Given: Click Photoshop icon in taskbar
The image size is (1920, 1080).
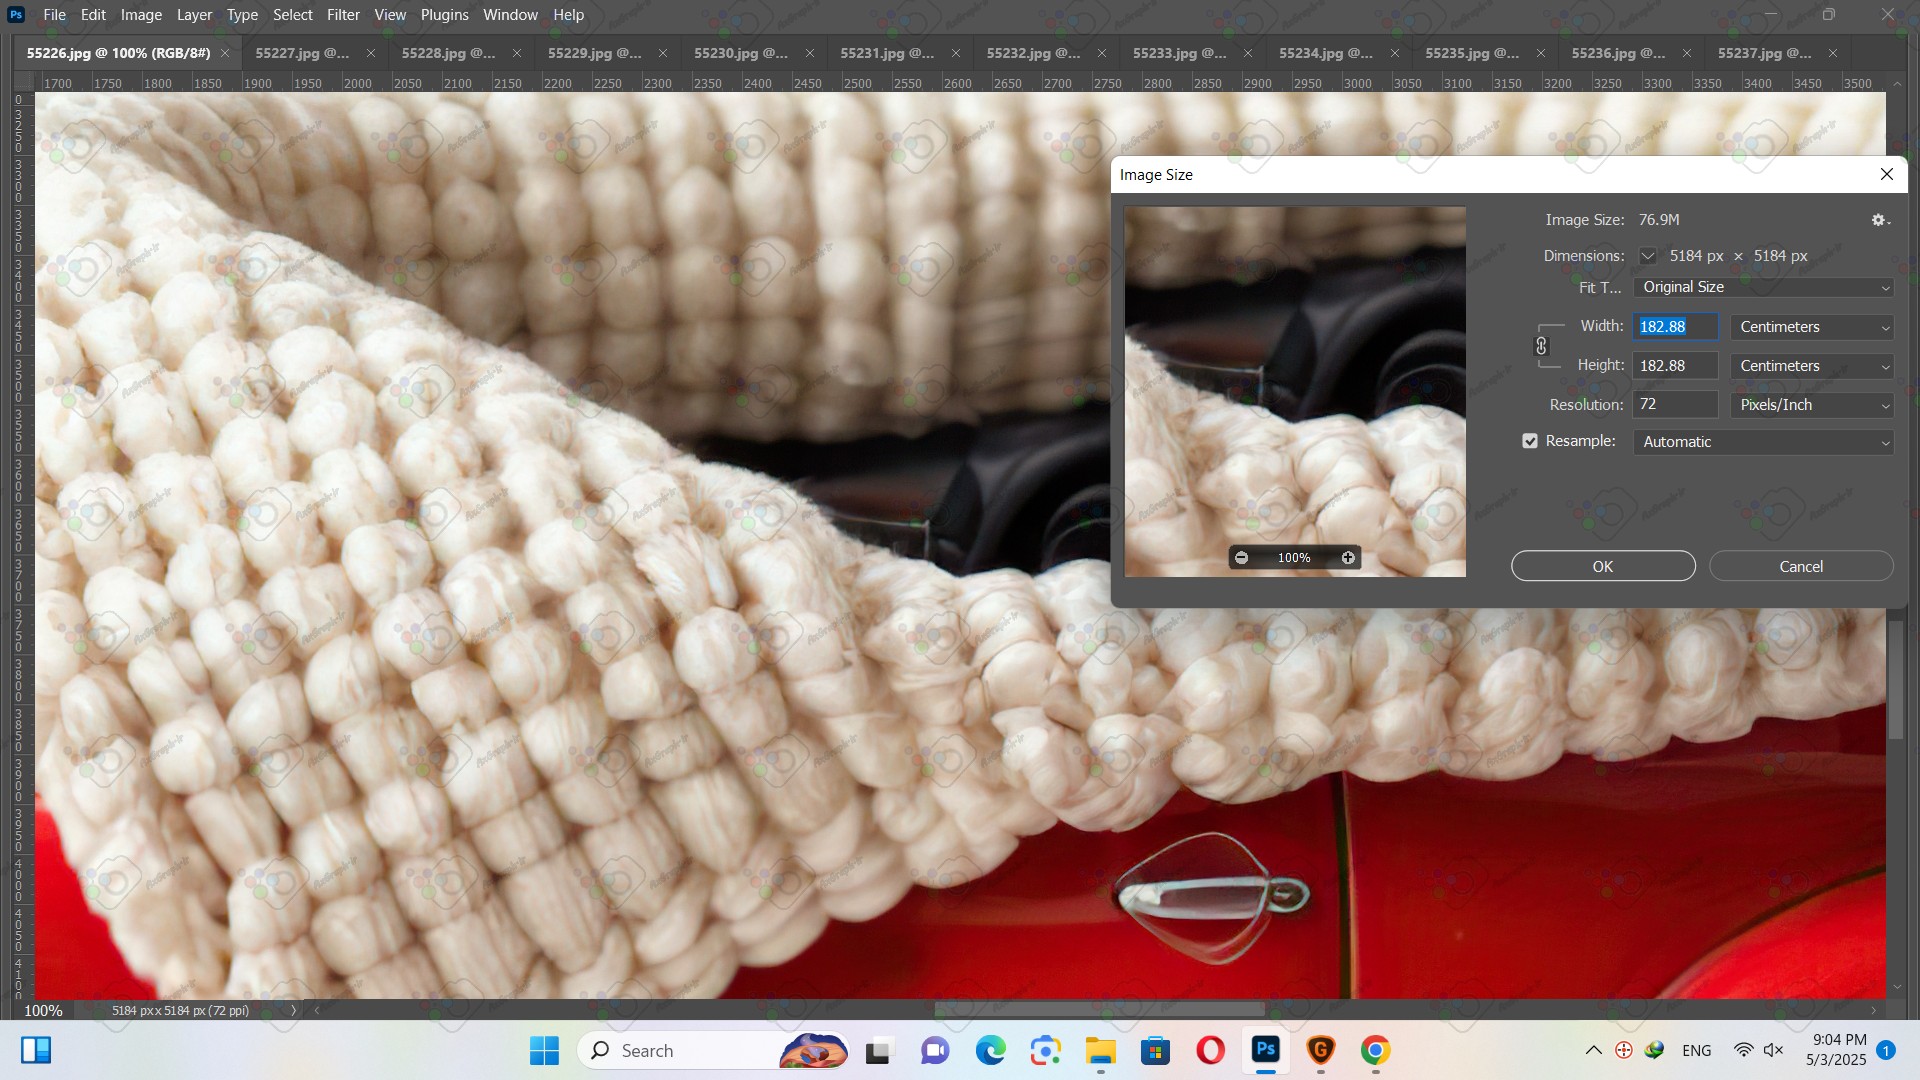Looking at the screenshot, I should point(1266,1050).
